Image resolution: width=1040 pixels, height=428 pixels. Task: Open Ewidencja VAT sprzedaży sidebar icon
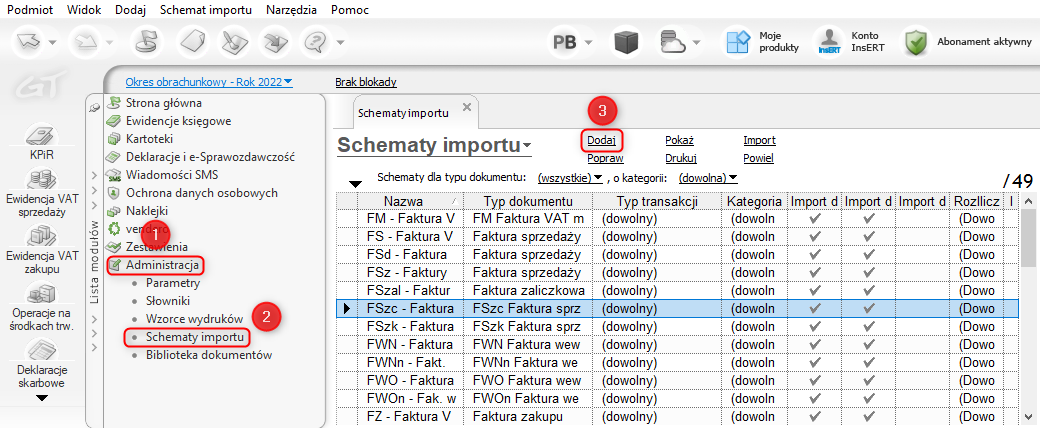[x=43, y=182]
